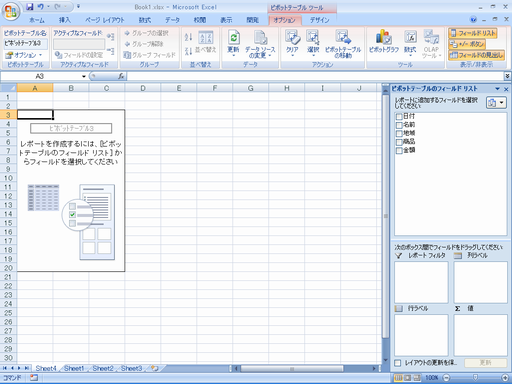Click ピボットテーブルの移動 move icon

click(343, 44)
